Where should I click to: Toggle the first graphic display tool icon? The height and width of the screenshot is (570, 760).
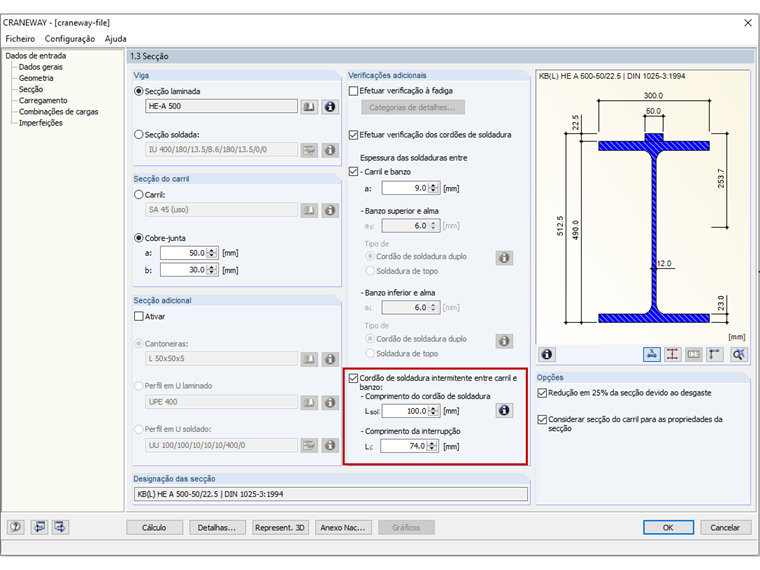coord(652,354)
